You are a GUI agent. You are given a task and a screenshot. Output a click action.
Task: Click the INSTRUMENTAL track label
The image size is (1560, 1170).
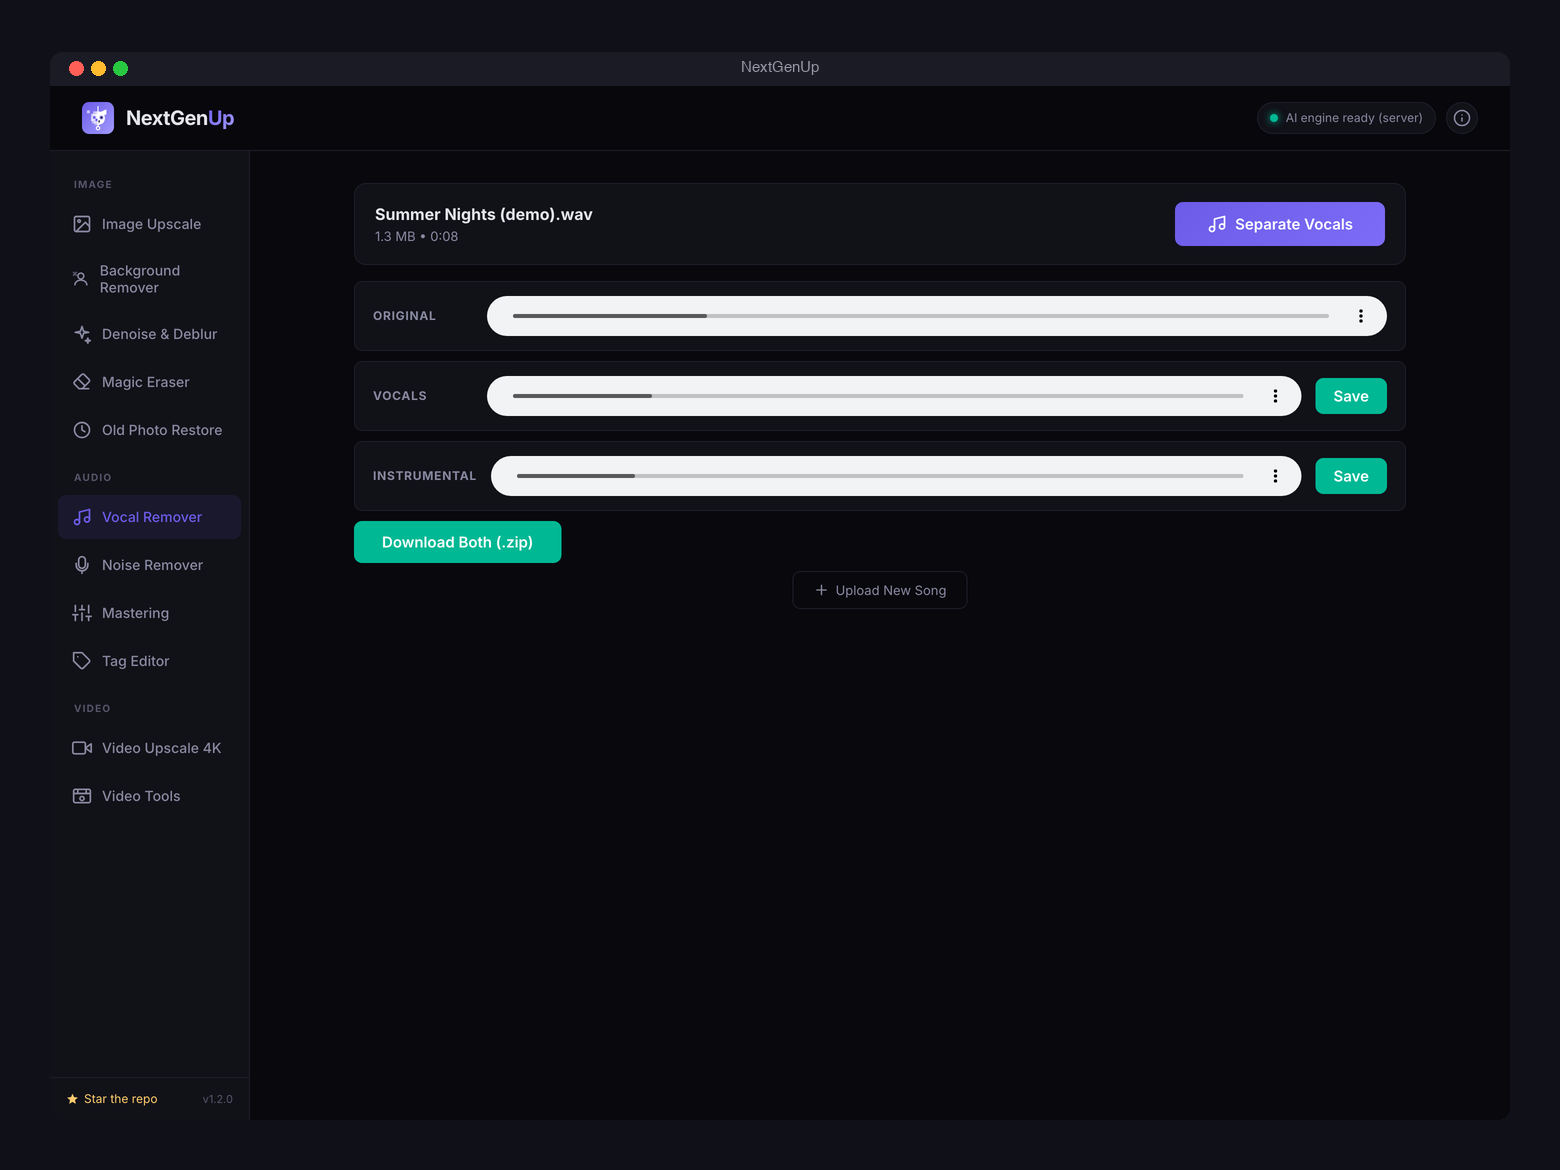[424, 476]
